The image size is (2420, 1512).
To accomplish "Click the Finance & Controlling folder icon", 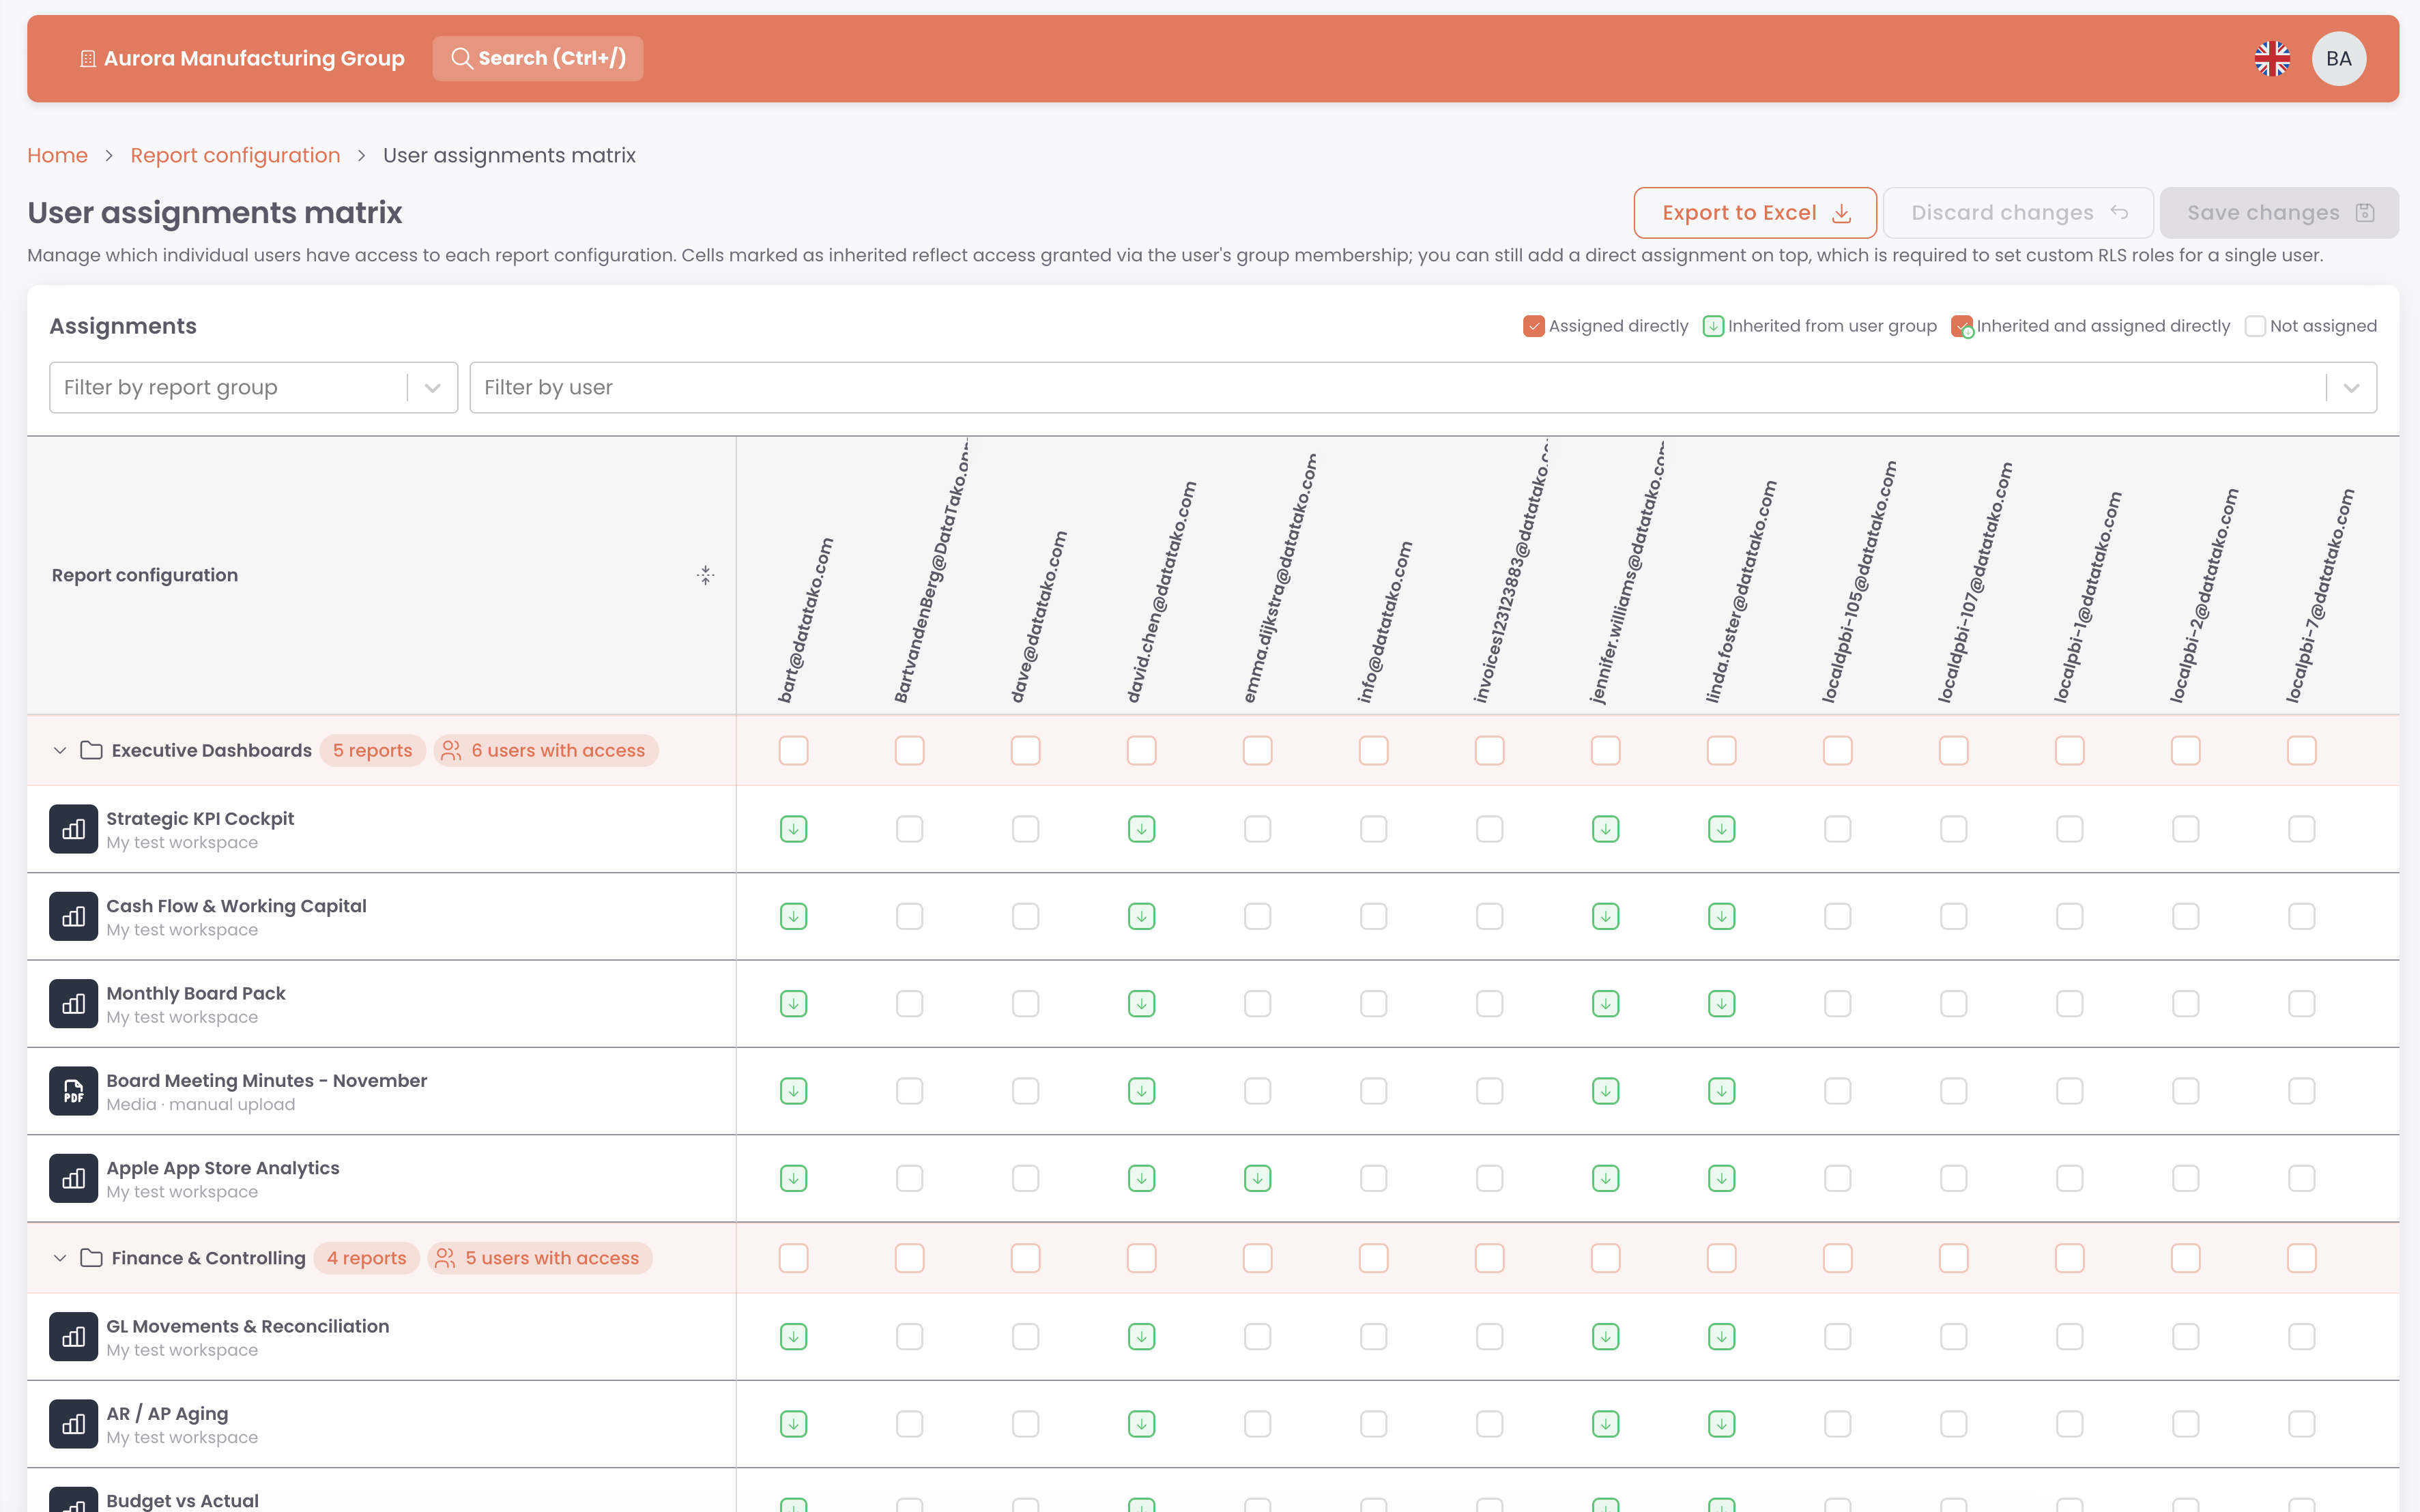I will pyautogui.click(x=91, y=1258).
